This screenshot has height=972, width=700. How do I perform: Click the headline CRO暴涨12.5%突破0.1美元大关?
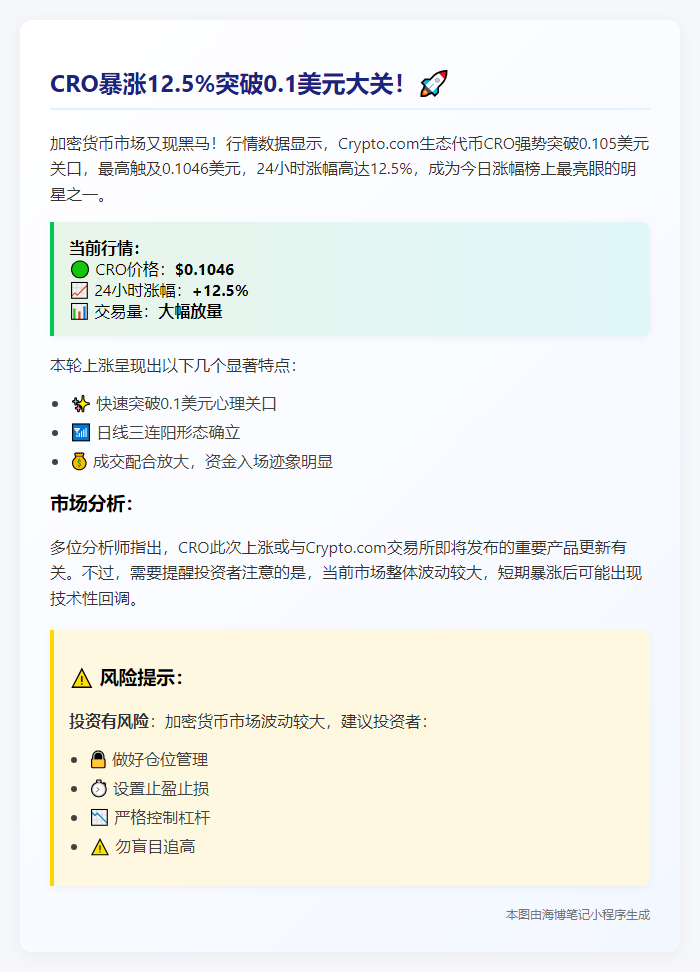[227, 84]
